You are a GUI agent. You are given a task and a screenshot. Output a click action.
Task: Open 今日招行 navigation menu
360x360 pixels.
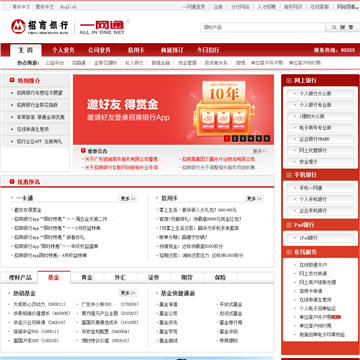tap(208, 50)
